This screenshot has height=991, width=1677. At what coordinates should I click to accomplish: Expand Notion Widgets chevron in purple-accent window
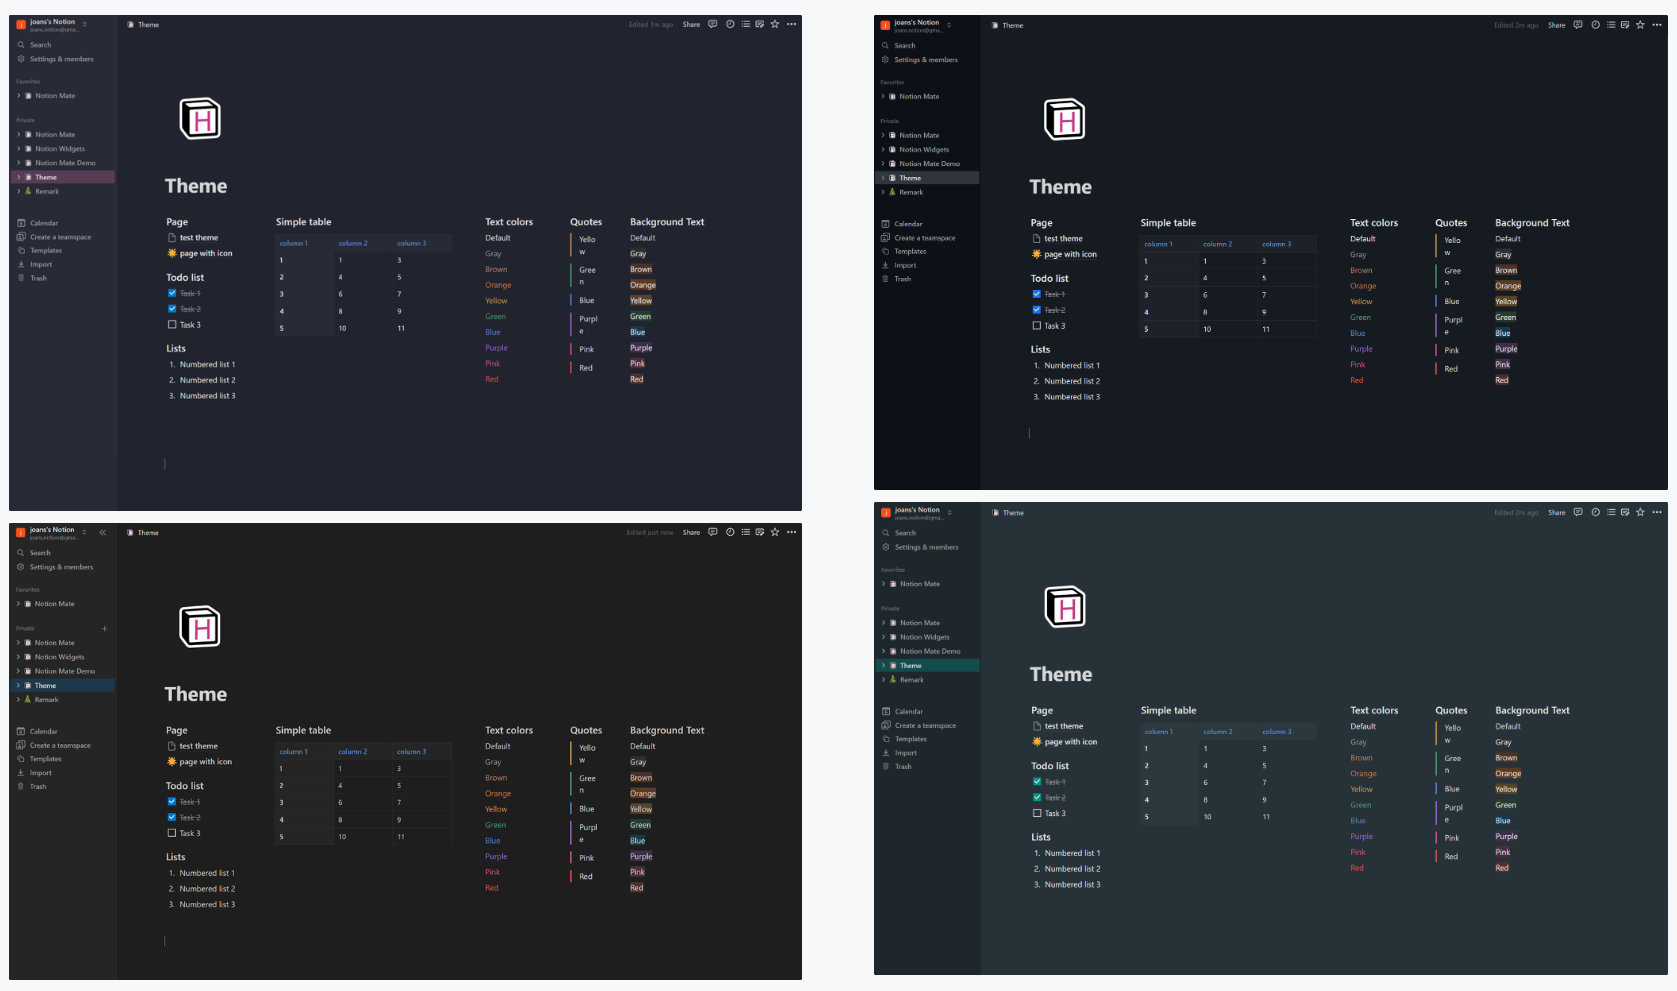[19, 149]
